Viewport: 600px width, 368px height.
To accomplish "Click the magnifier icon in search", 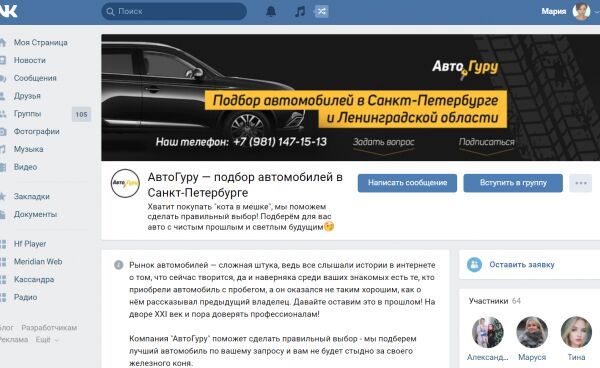I will click(x=110, y=11).
